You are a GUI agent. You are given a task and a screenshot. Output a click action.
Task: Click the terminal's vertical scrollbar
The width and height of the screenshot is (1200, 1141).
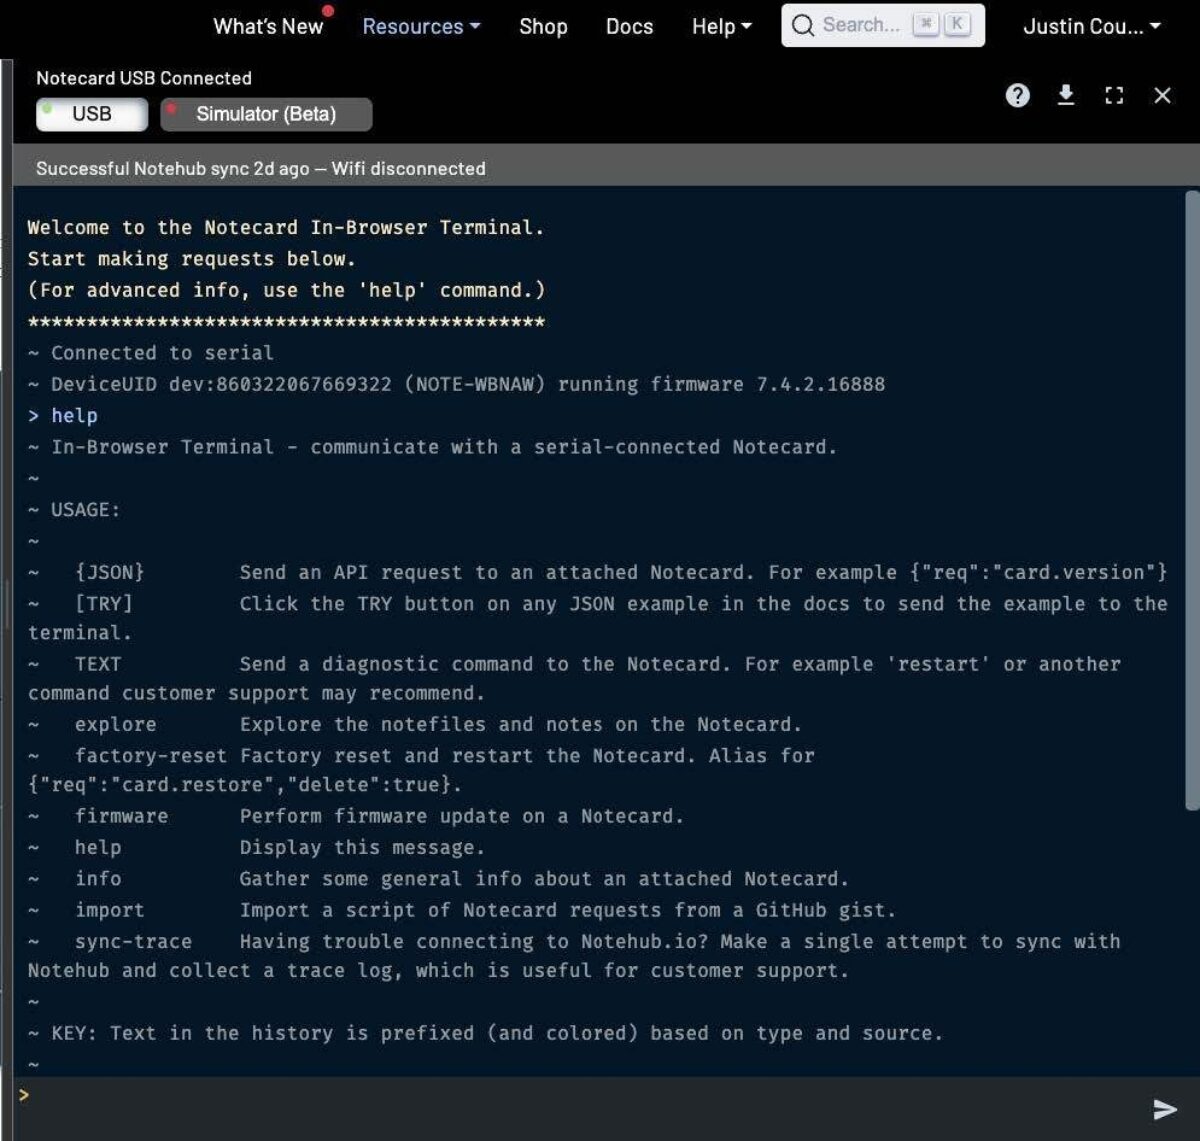click(1191, 500)
